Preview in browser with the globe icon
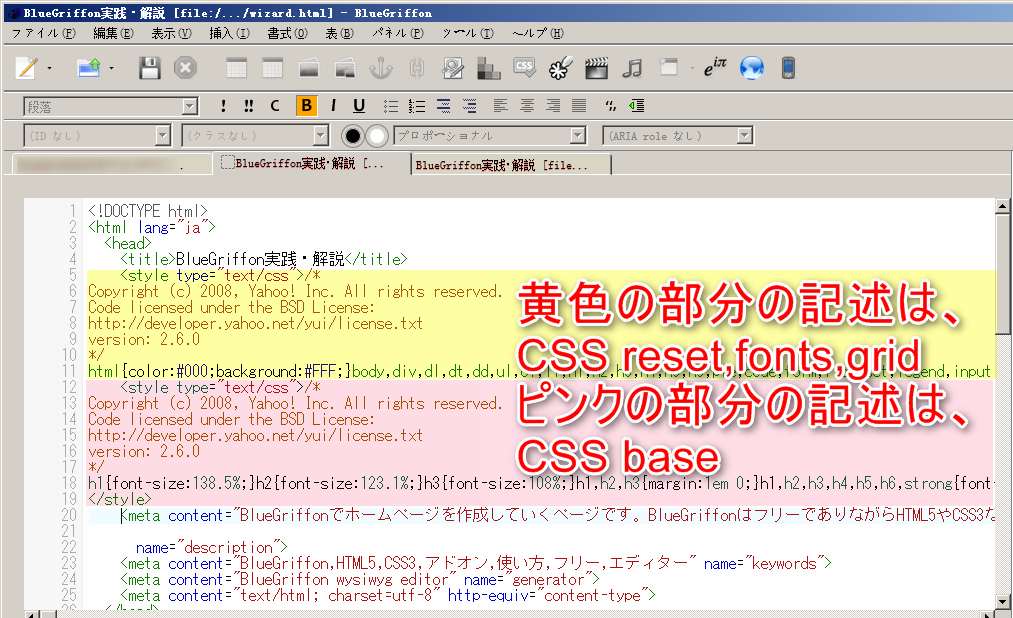The height and width of the screenshot is (618, 1013). 752,68
